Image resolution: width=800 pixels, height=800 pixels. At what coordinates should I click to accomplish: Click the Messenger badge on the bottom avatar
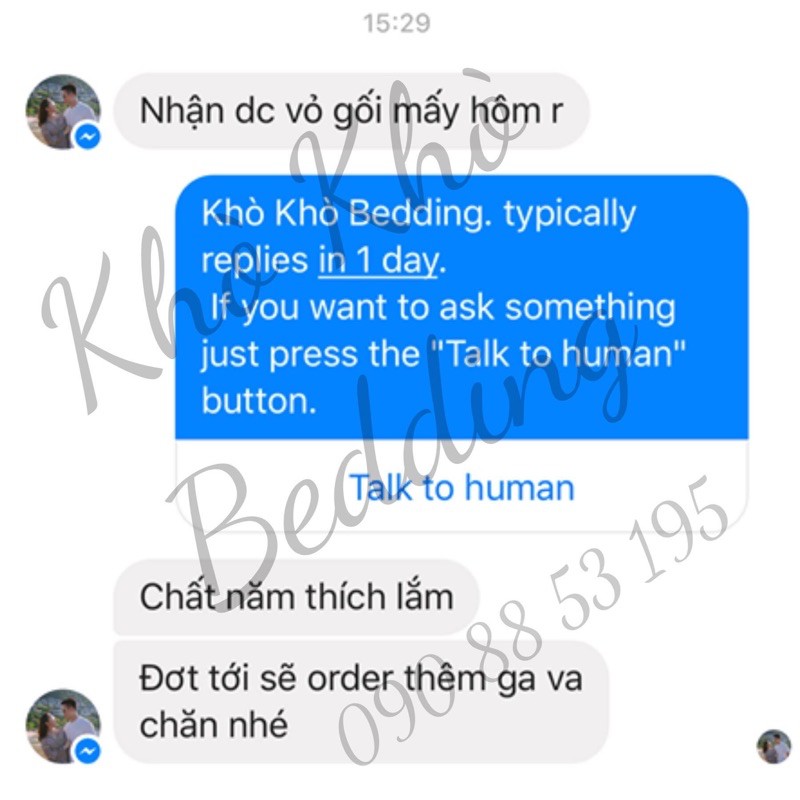click(88, 751)
